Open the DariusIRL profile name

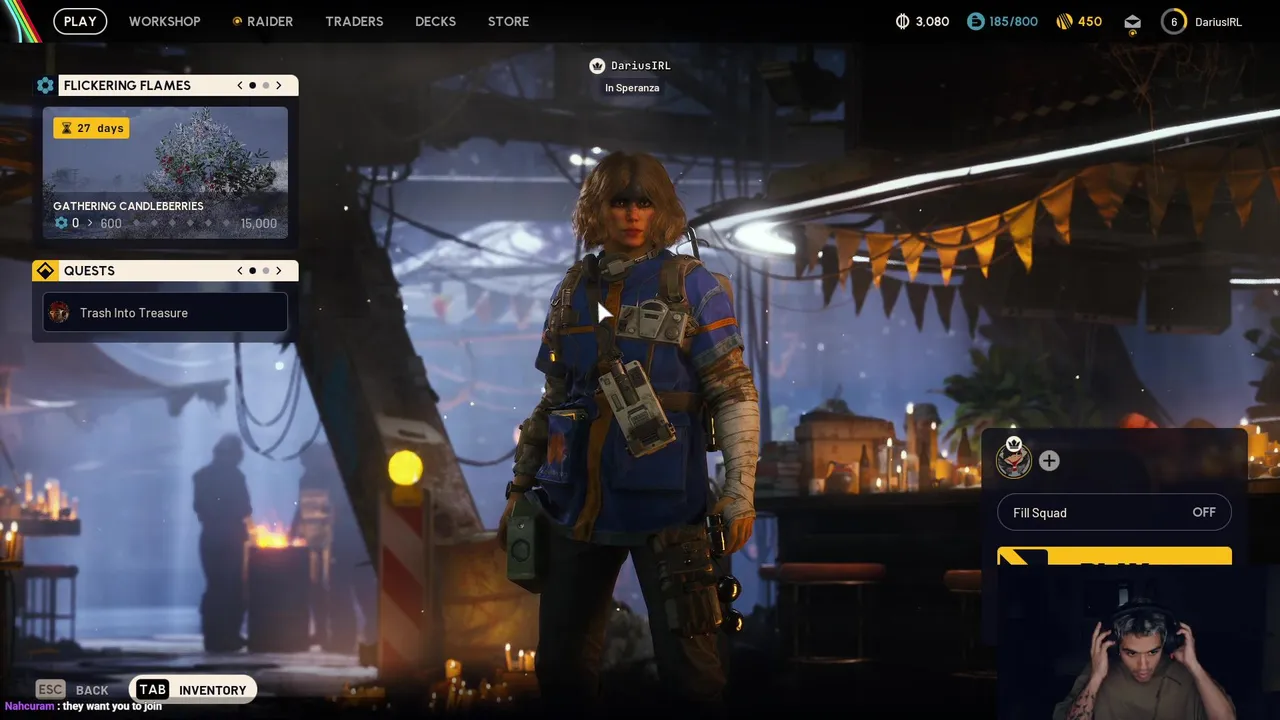[1218, 22]
